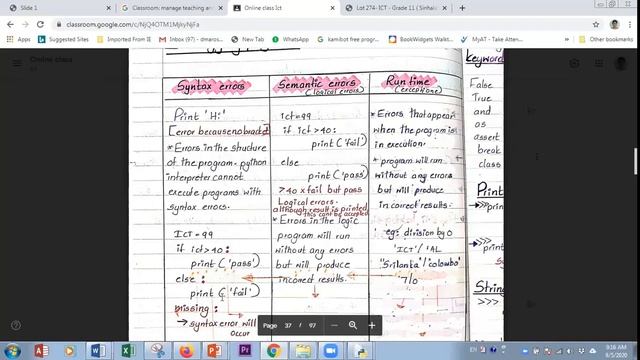Open the kamibot free progr... bookmark
This screenshot has width=640, height=360.
pyautogui.click(x=348, y=39)
